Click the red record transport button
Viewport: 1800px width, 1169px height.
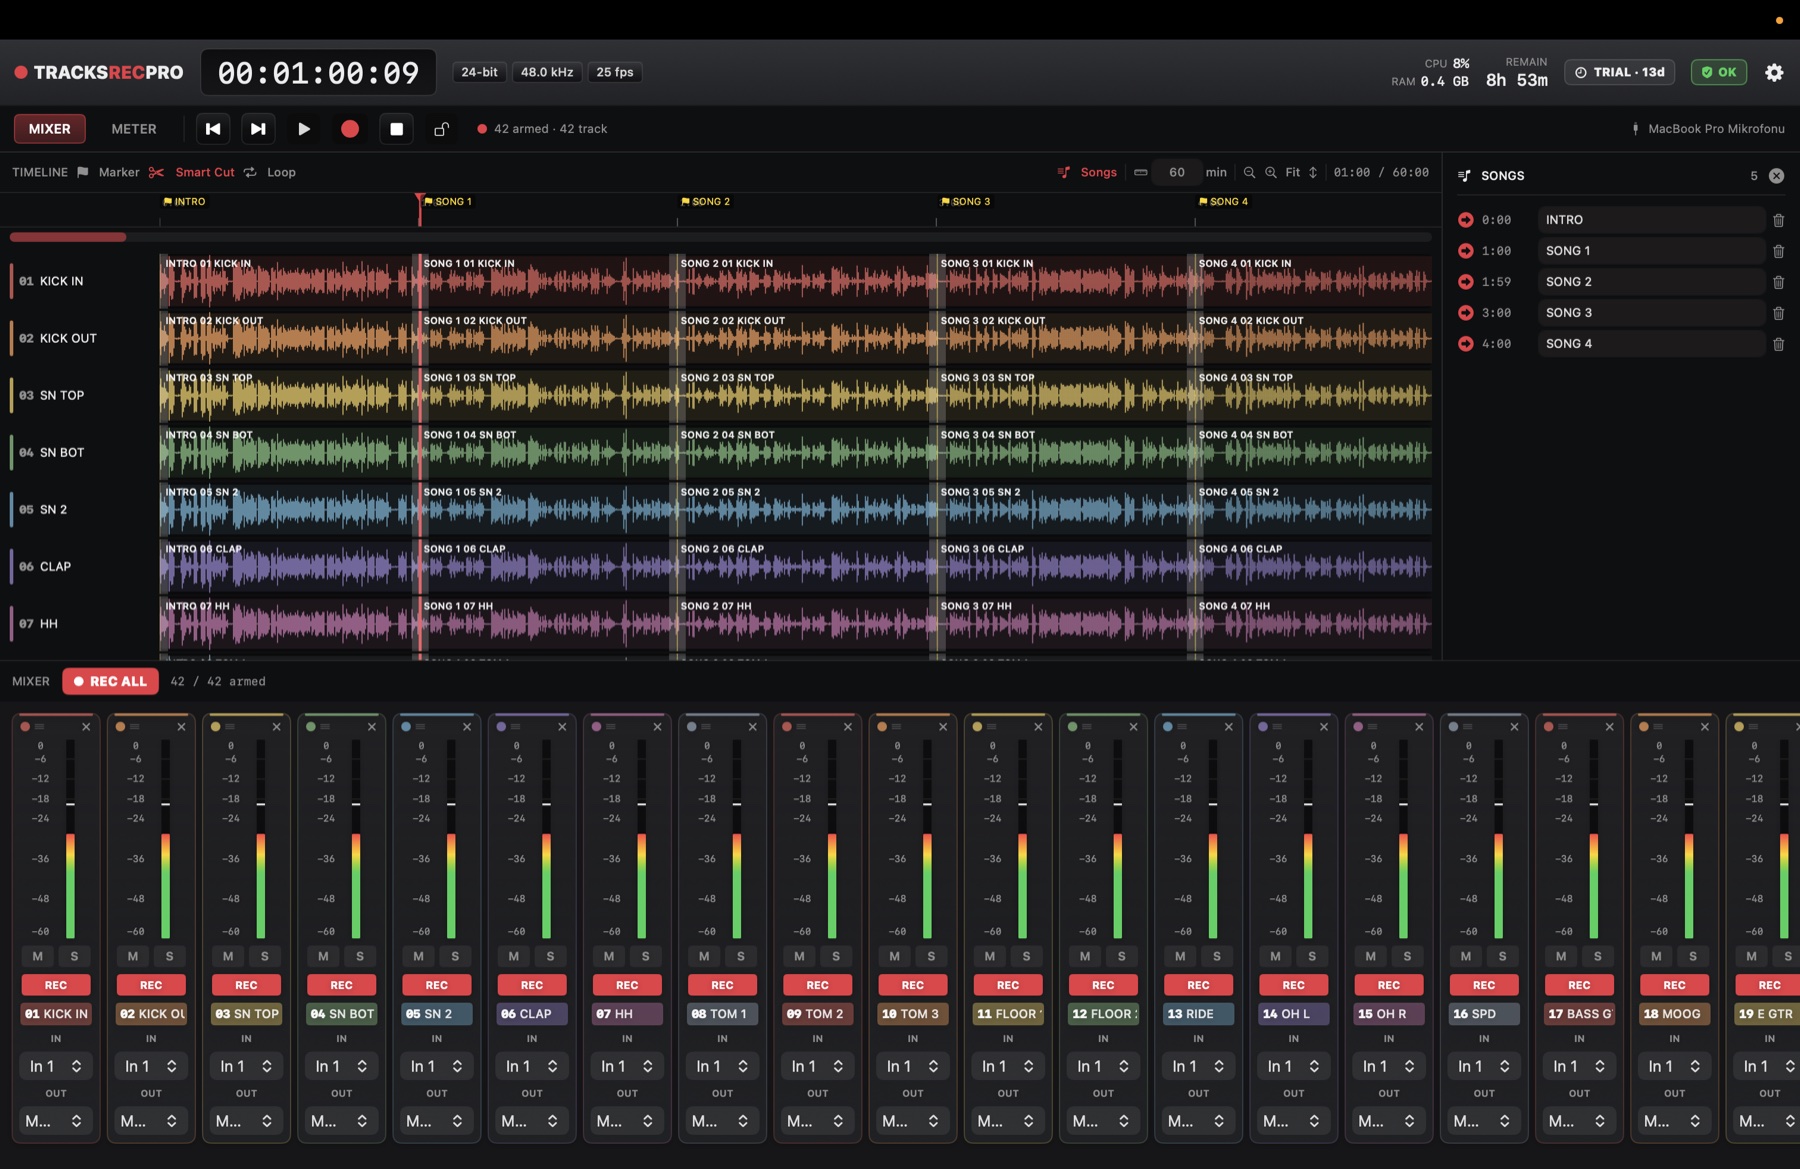(x=350, y=129)
